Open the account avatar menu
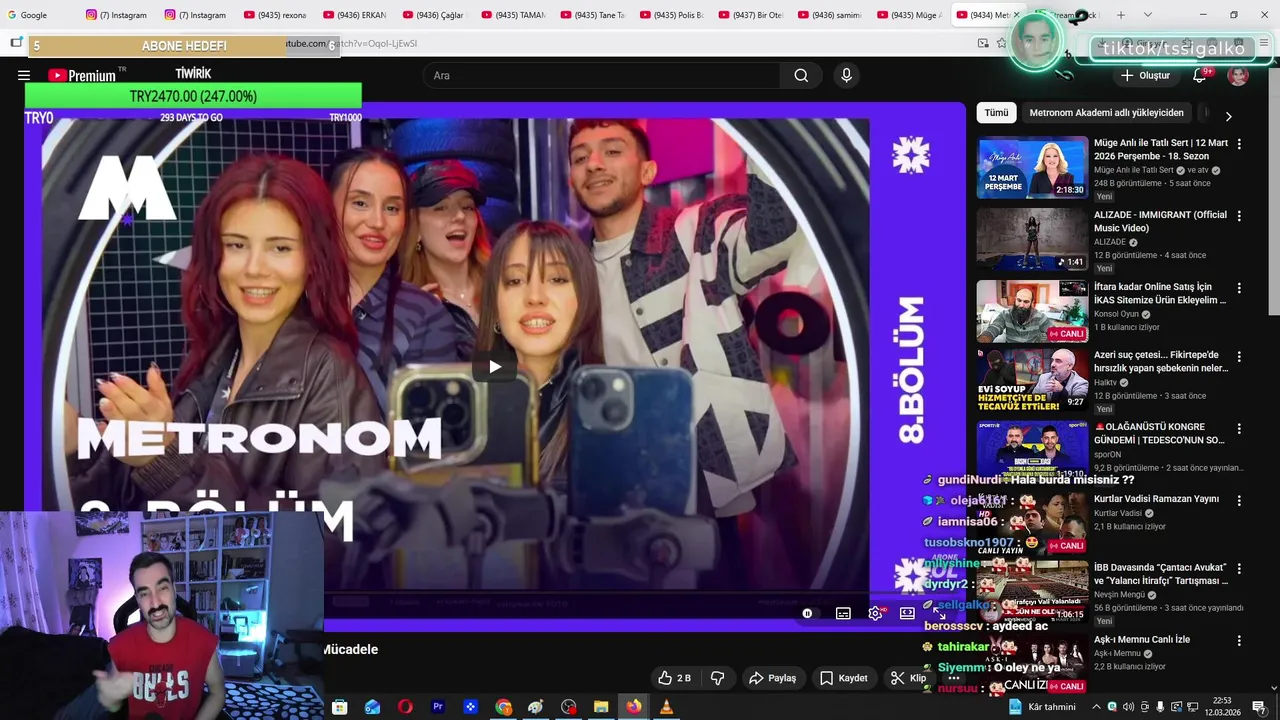The width and height of the screenshot is (1280, 720). [x=1238, y=75]
